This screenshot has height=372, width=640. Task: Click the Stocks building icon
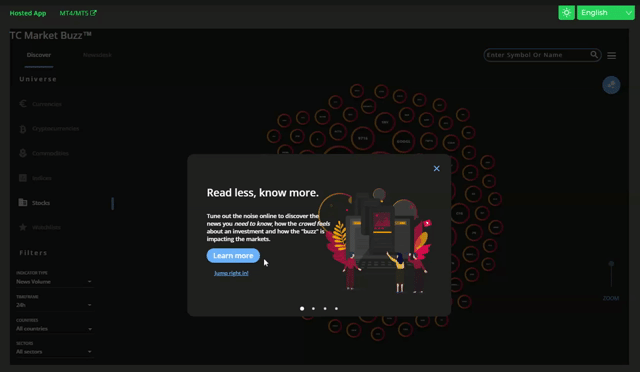coord(23,202)
